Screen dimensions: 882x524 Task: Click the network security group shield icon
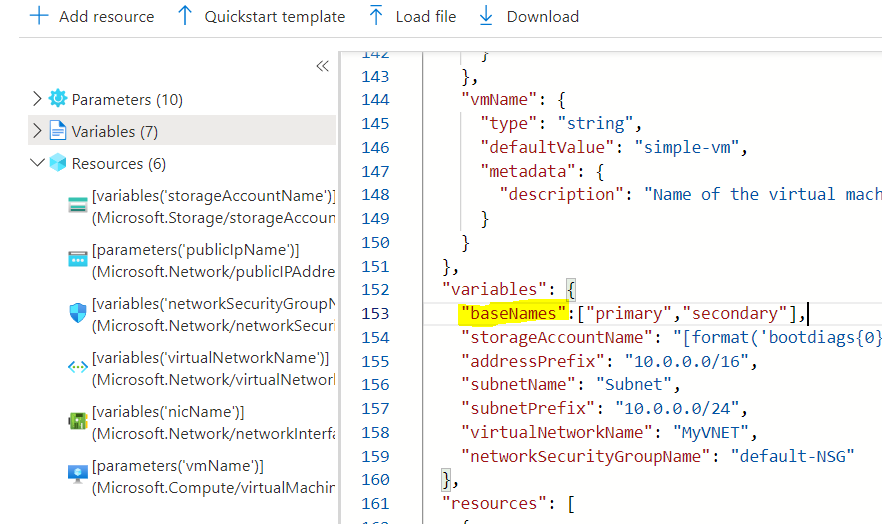pos(78,313)
